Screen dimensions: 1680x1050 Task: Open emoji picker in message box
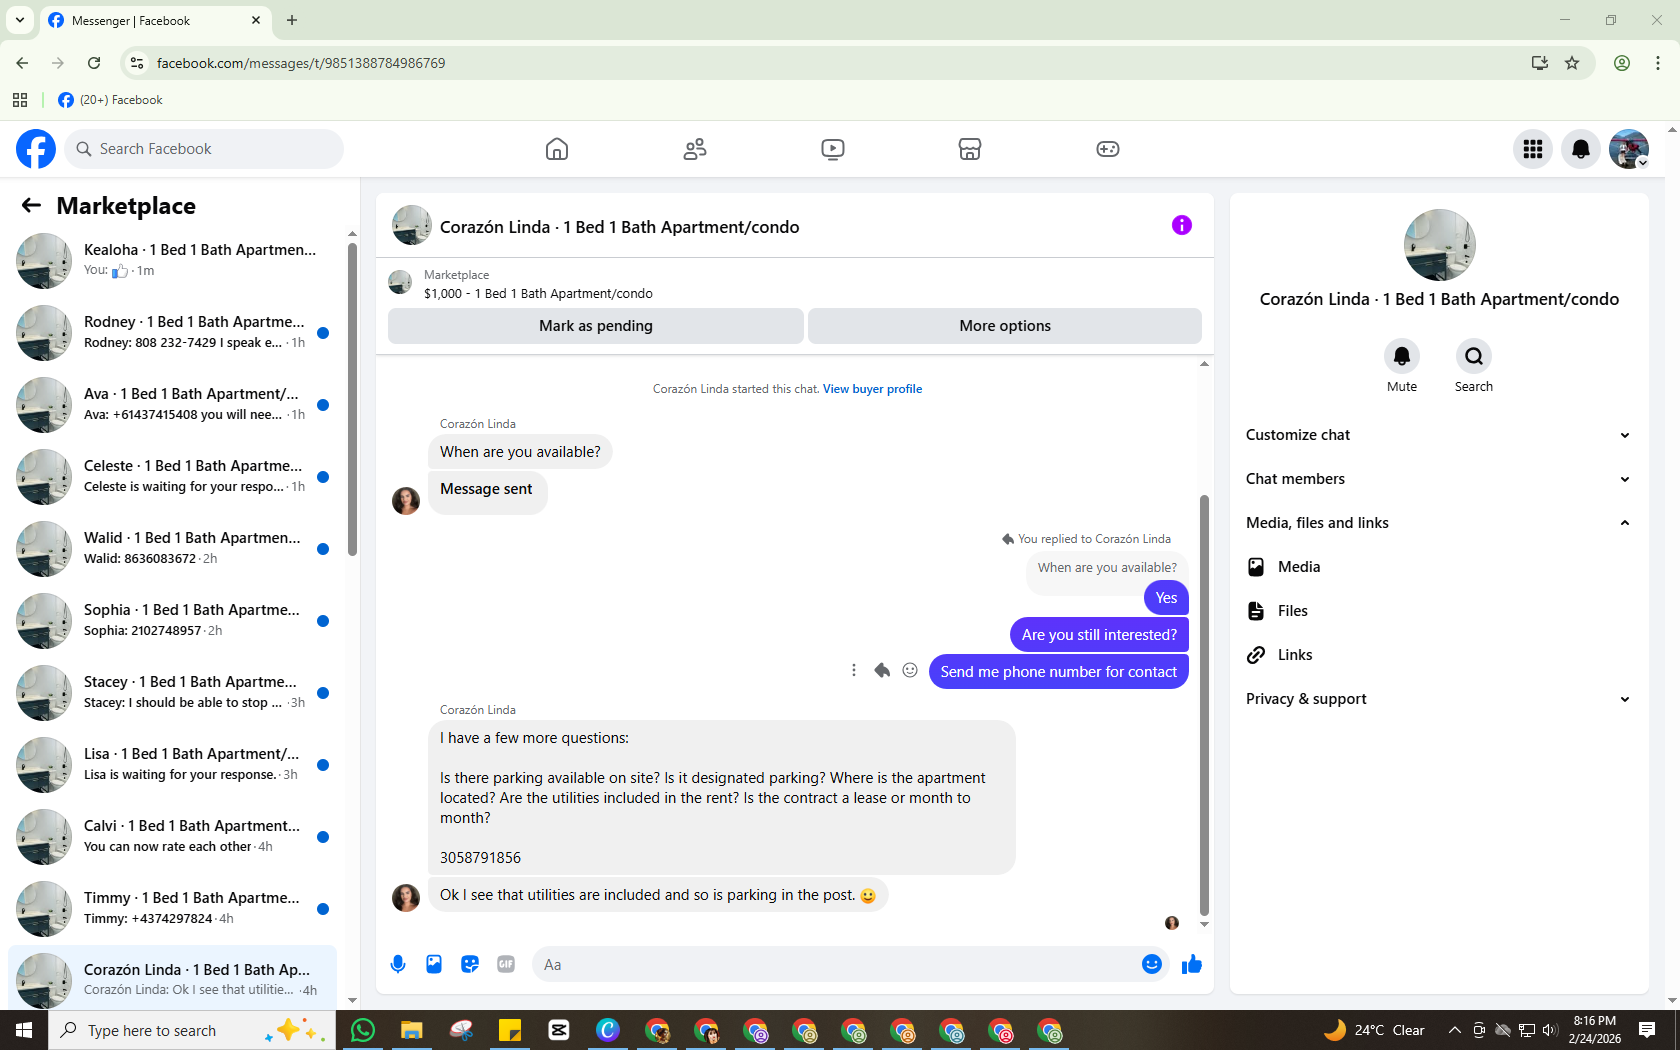pos(1152,964)
